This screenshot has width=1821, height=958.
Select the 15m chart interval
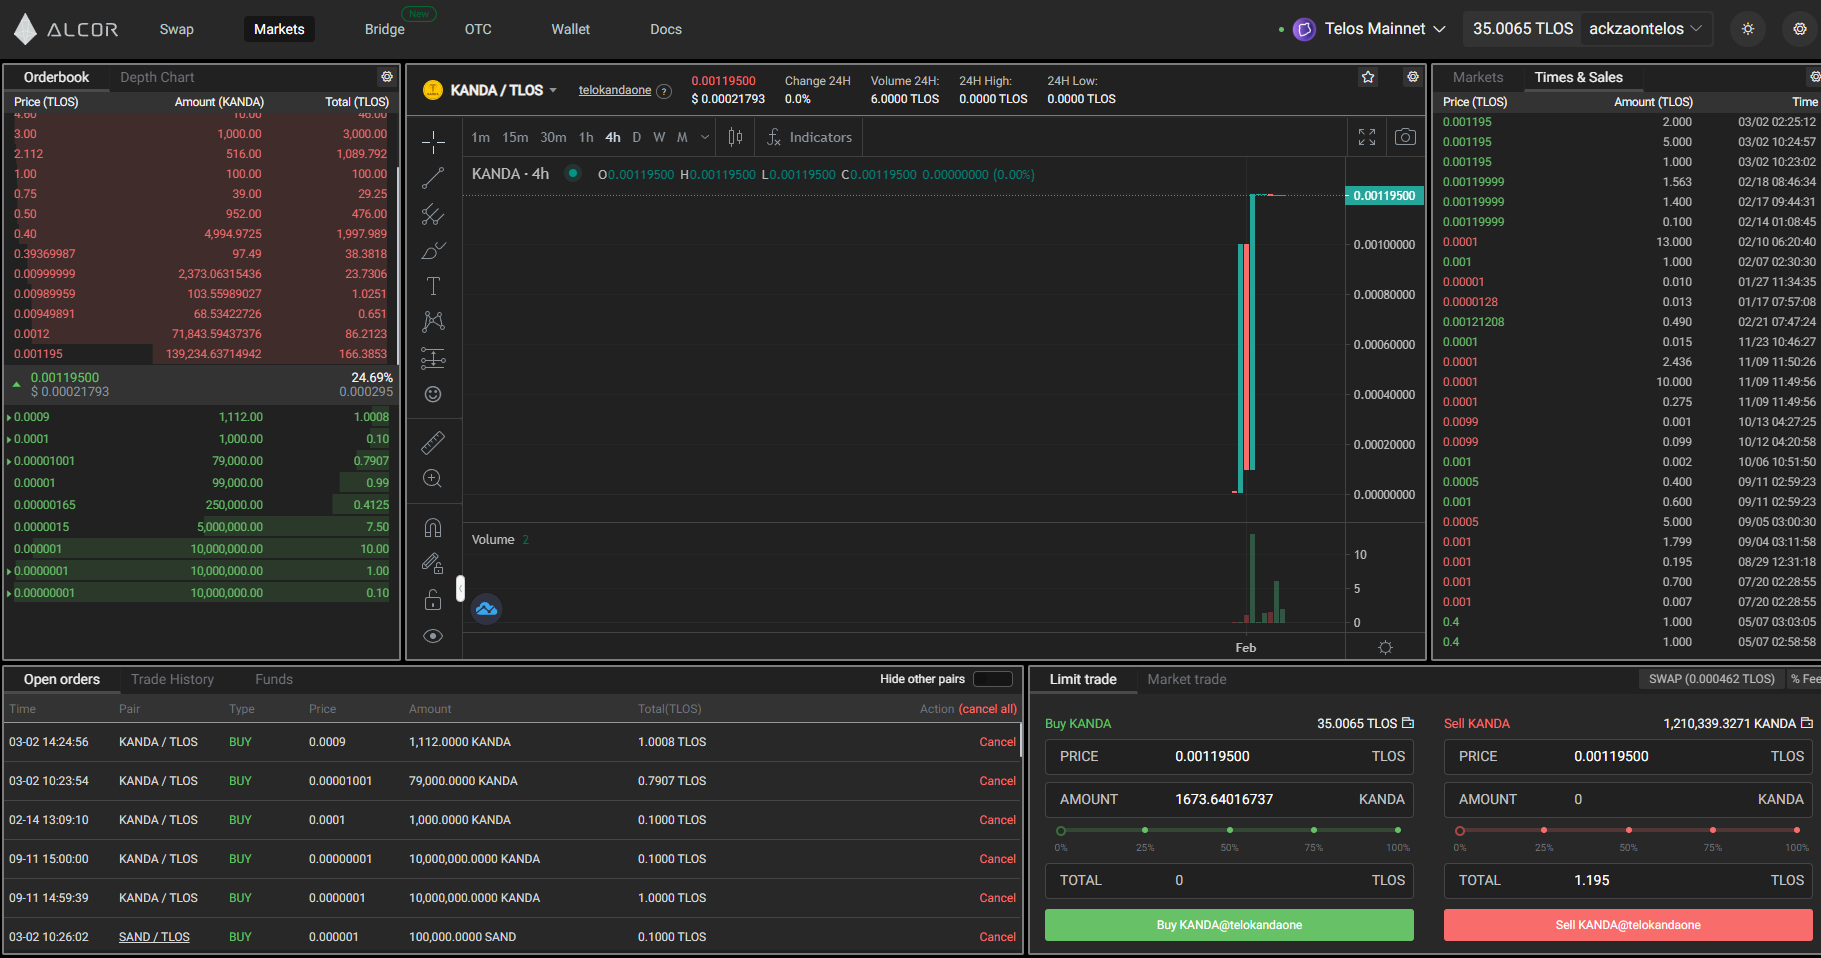[515, 137]
